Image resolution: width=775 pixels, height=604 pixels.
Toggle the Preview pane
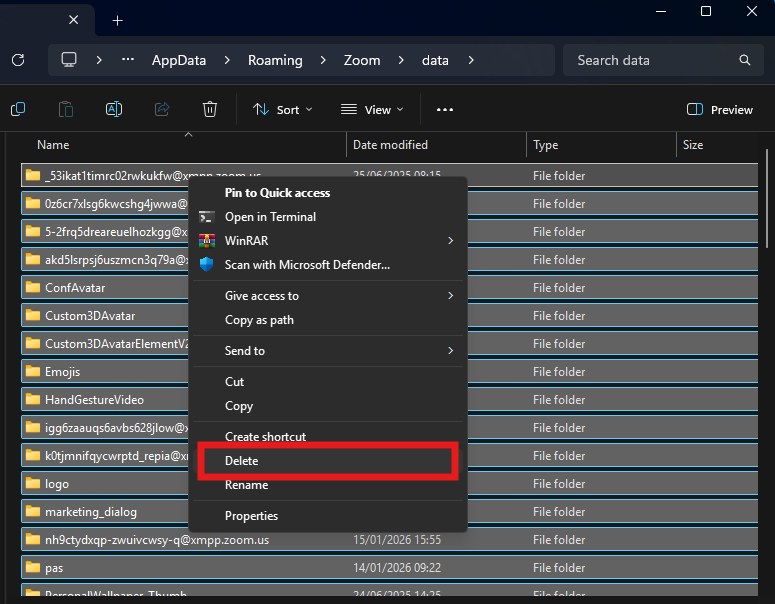pyautogui.click(x=720, y=109)
